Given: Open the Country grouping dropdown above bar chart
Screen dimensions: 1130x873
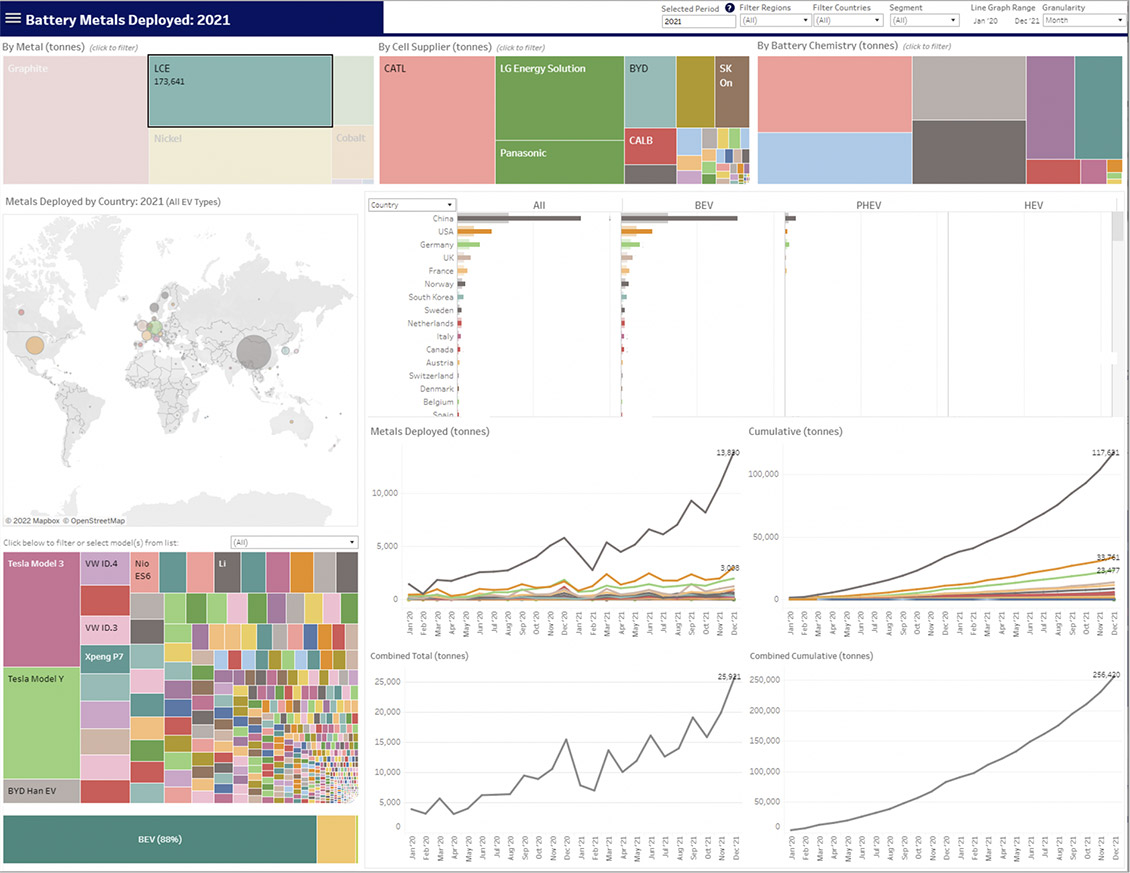Looking at the screenshot, I should click(x=411, y=205).
